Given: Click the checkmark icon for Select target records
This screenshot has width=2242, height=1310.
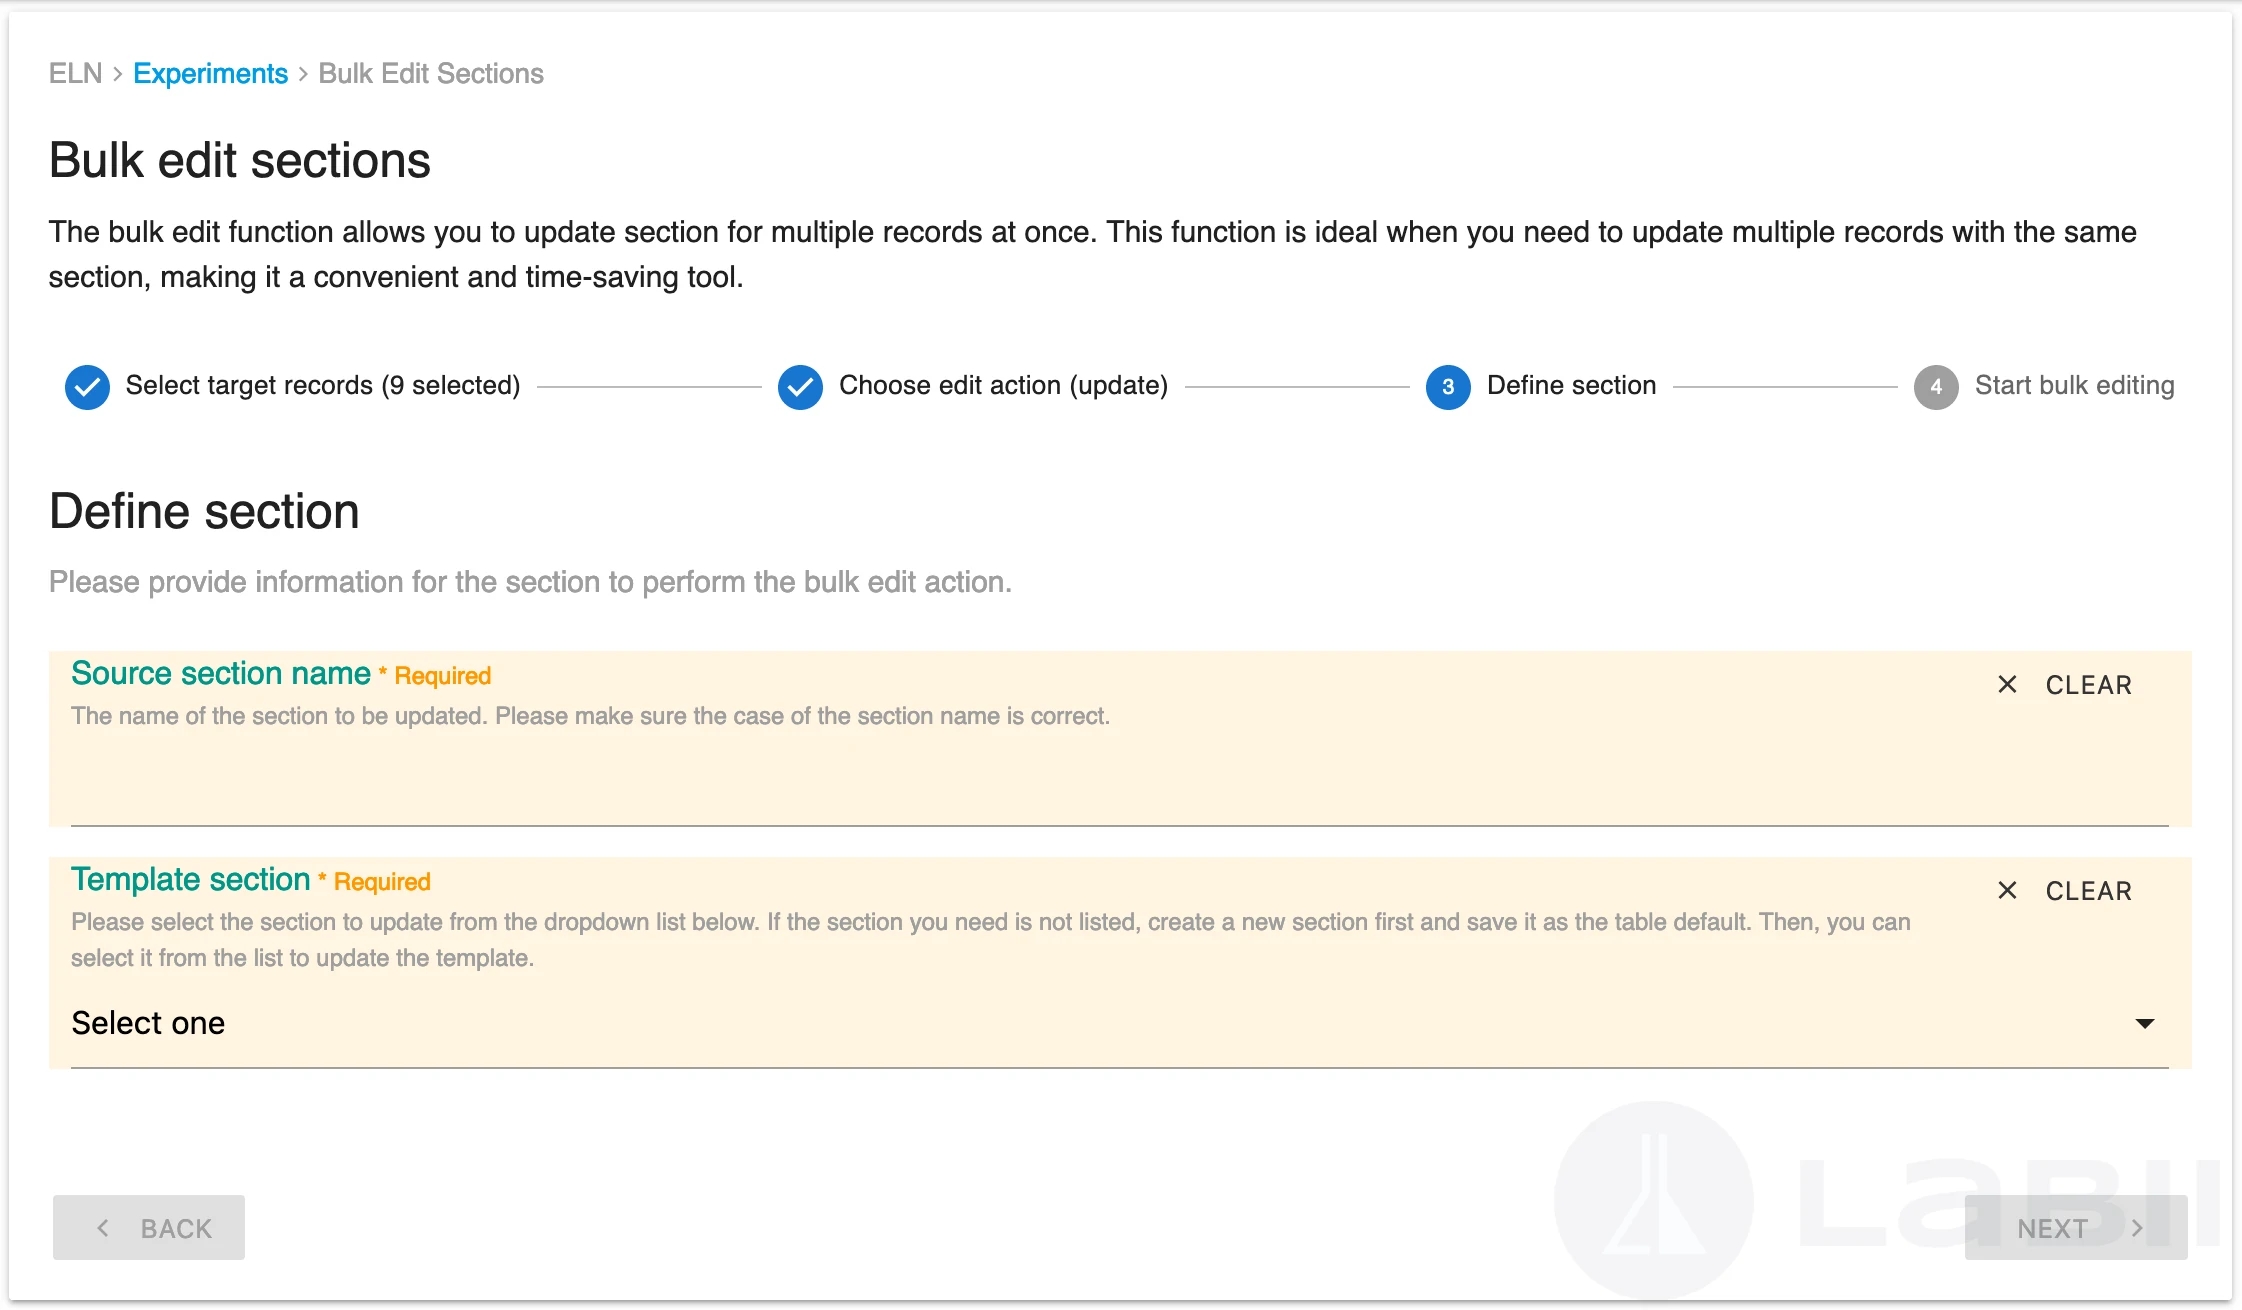Looking at the screenshot, I should [x=88, y=387].
